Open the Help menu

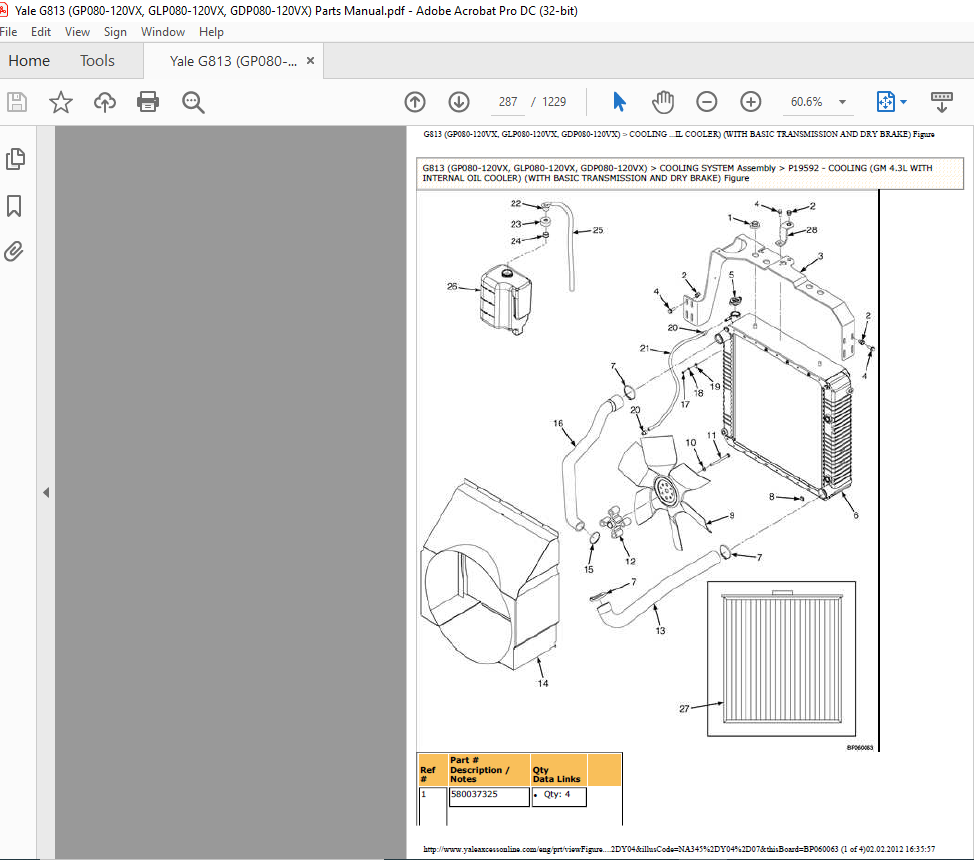(x=211, y=32)
